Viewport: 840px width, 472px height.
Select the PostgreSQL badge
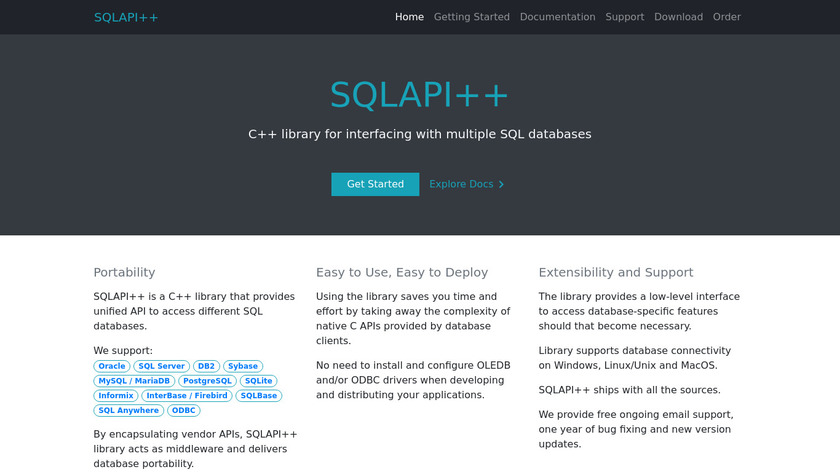(207, 381)
